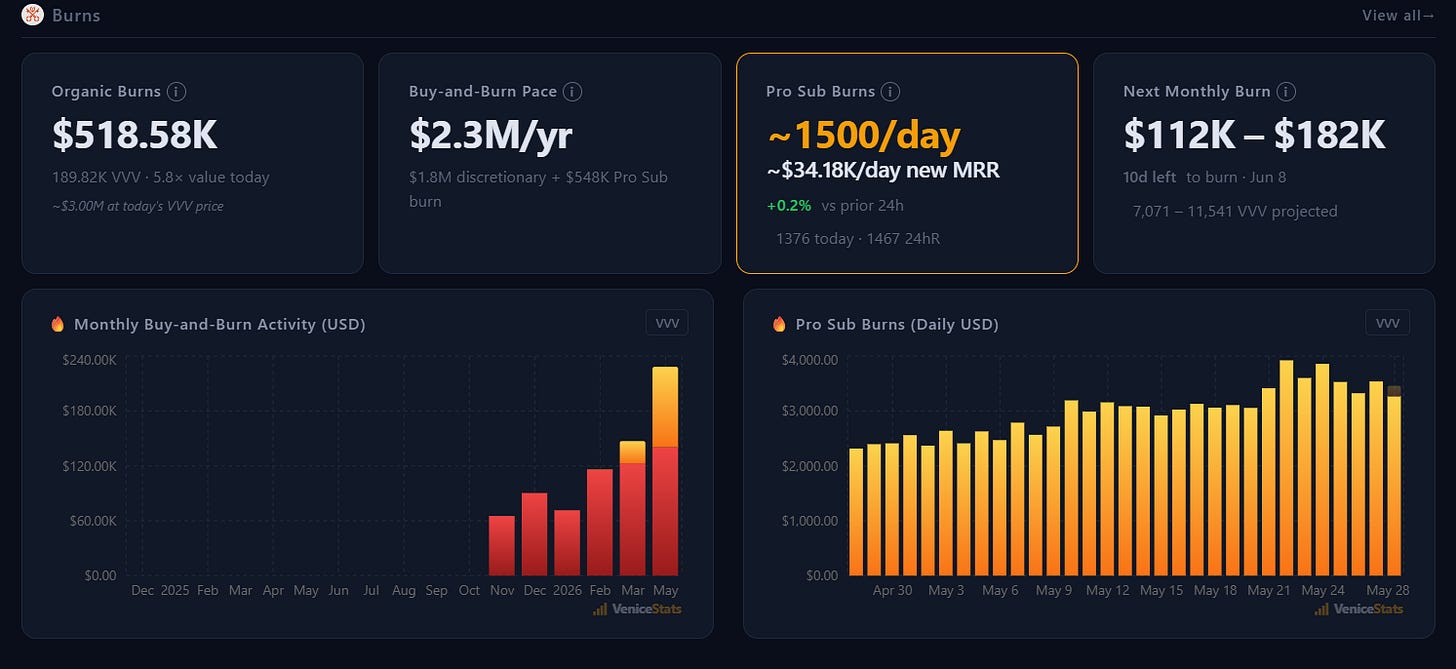Click flame icon of Pro Sub Burns daily chart

779,324
